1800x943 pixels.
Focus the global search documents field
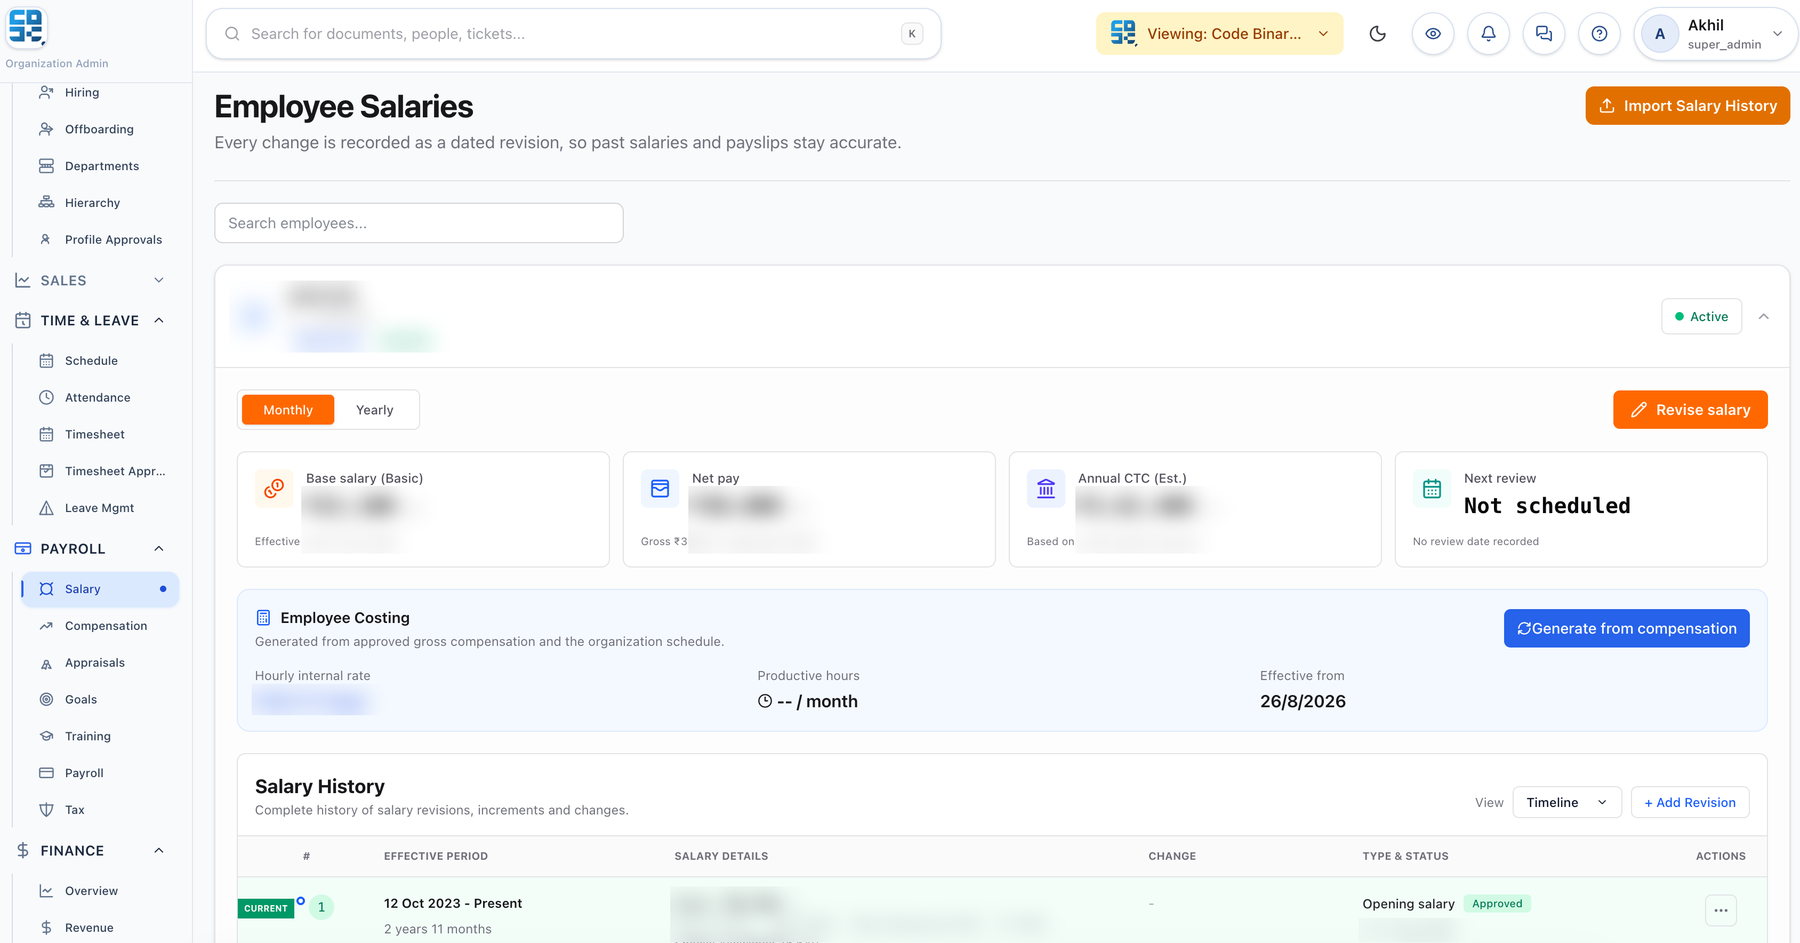573,34
